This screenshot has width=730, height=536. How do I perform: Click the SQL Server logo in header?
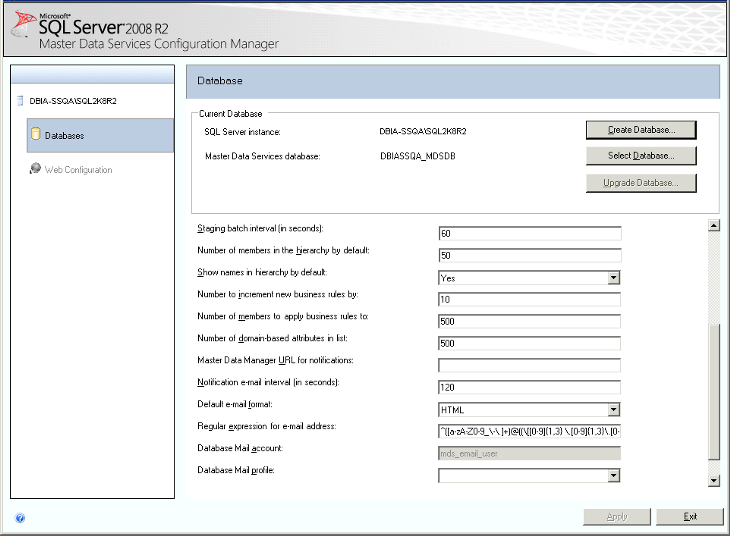pyautogui.click(x=24, y=24)
